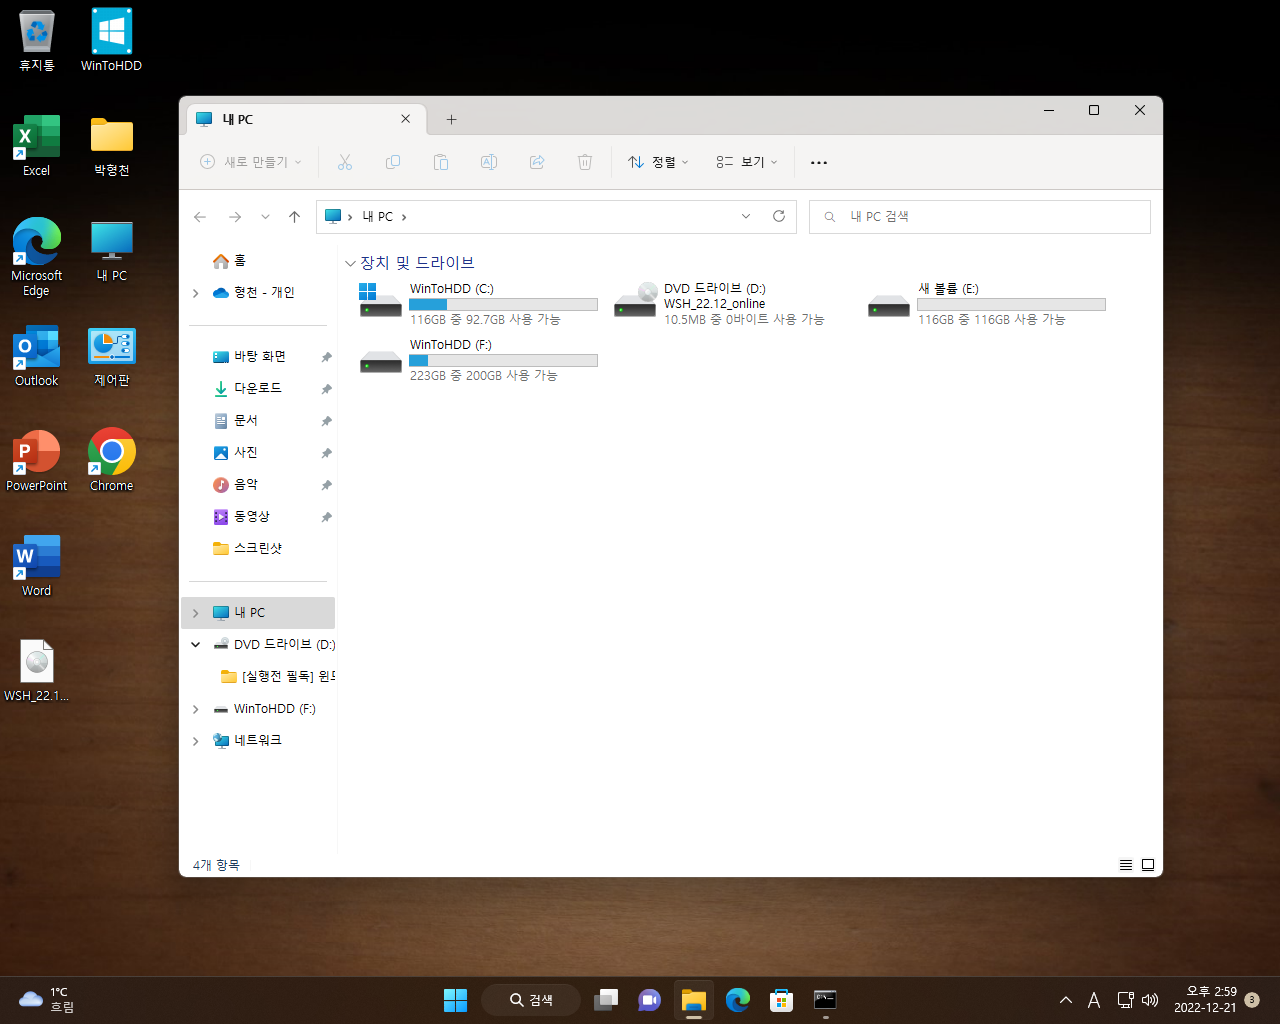Click the Delete trash icon in toolbar
This screenshot has height=1024, width=1280.
tap(585, 162)
